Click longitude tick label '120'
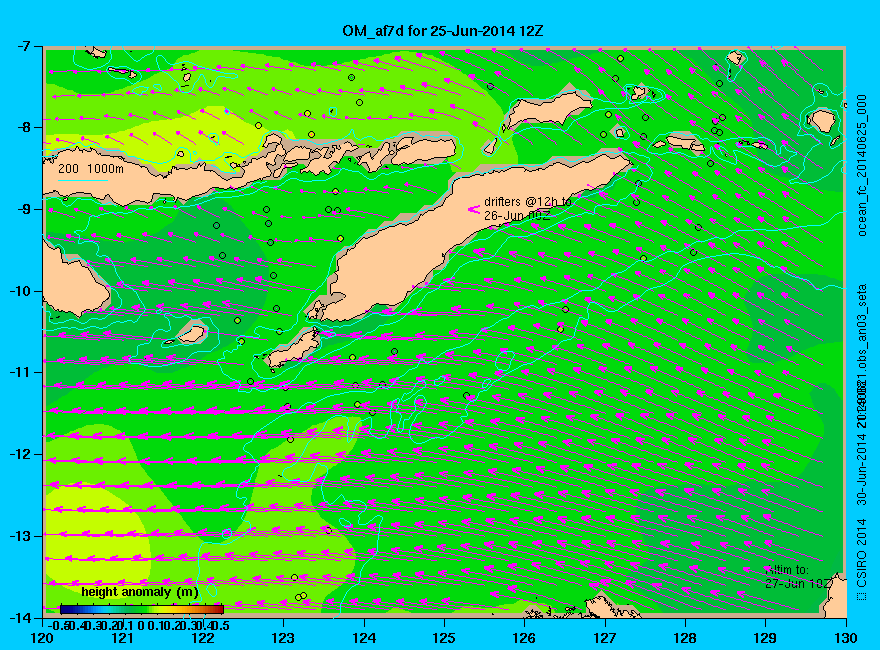Viewport: 880px width, 650px height. click(x=43, y=638)
